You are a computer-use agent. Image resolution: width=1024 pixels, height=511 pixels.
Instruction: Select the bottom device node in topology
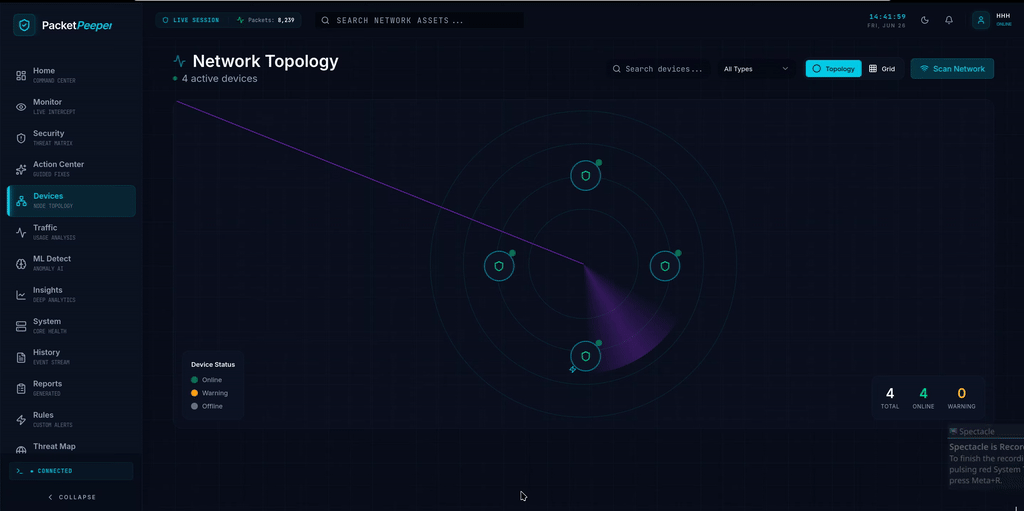click(586, 356)
